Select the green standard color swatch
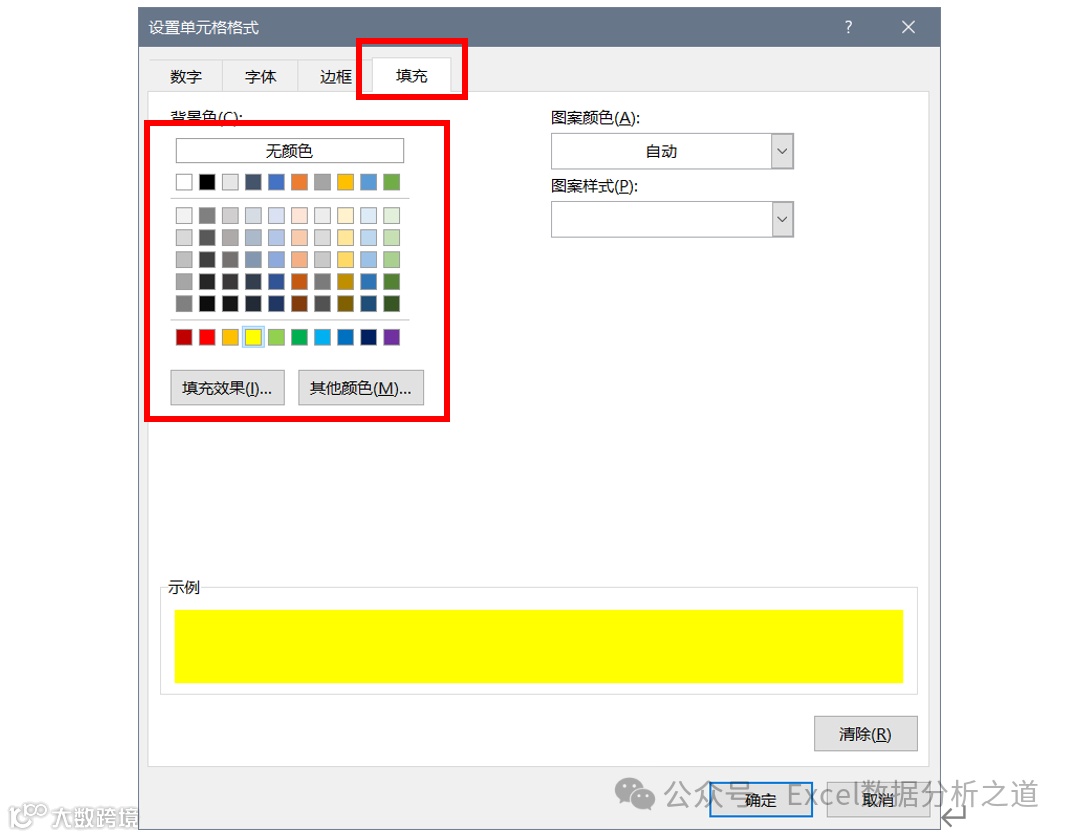1072x837 pixels. coord(299,337)
